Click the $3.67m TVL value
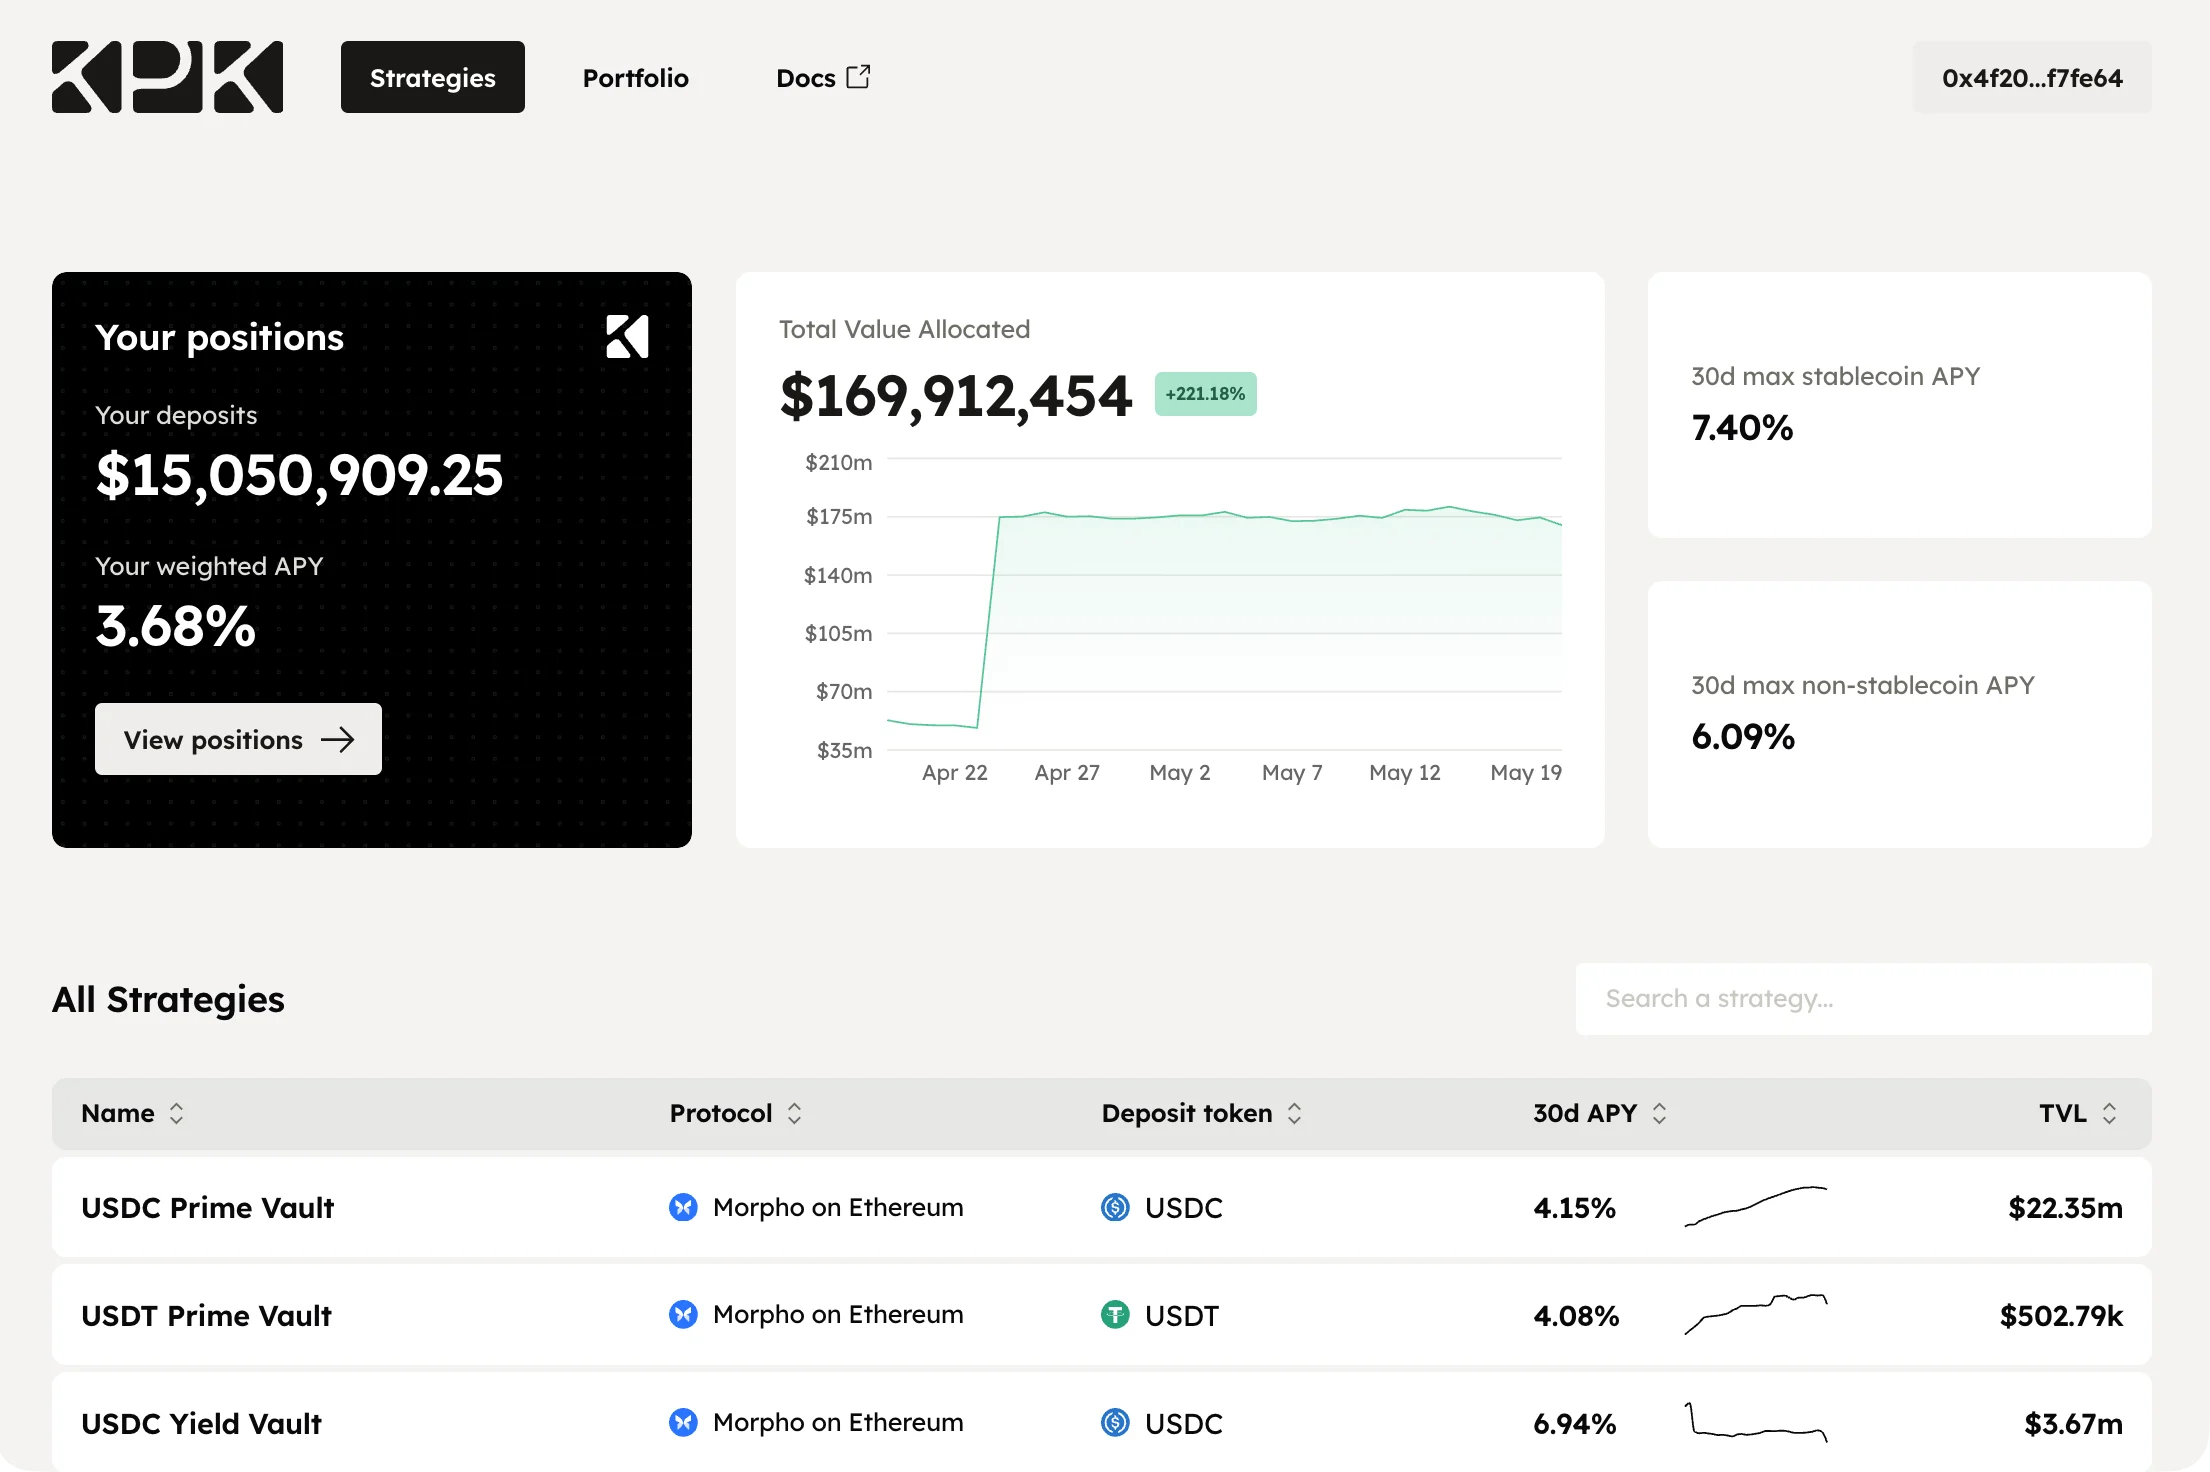This screenshot has height=1472, width=2210. tap(2073, 1424)
